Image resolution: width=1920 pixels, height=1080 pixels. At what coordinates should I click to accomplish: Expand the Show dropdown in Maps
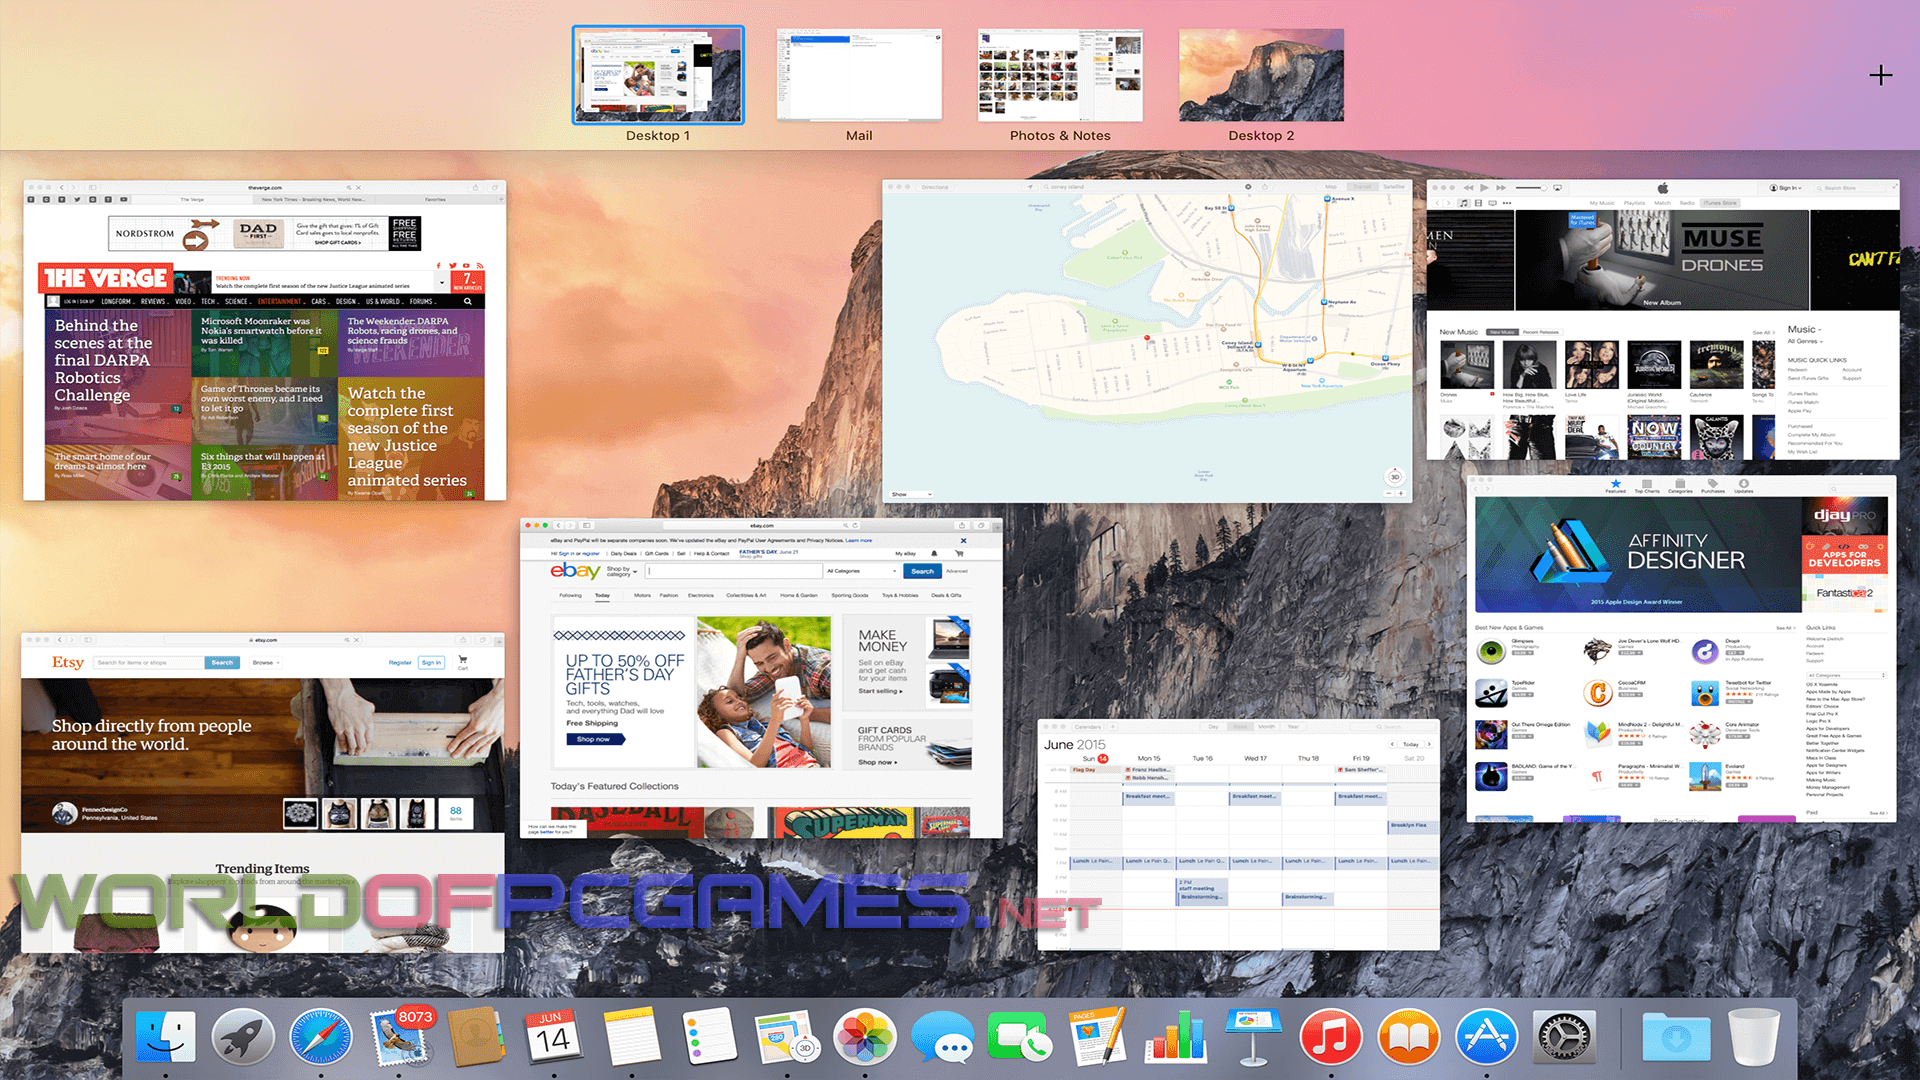click(x=911, y=494)
